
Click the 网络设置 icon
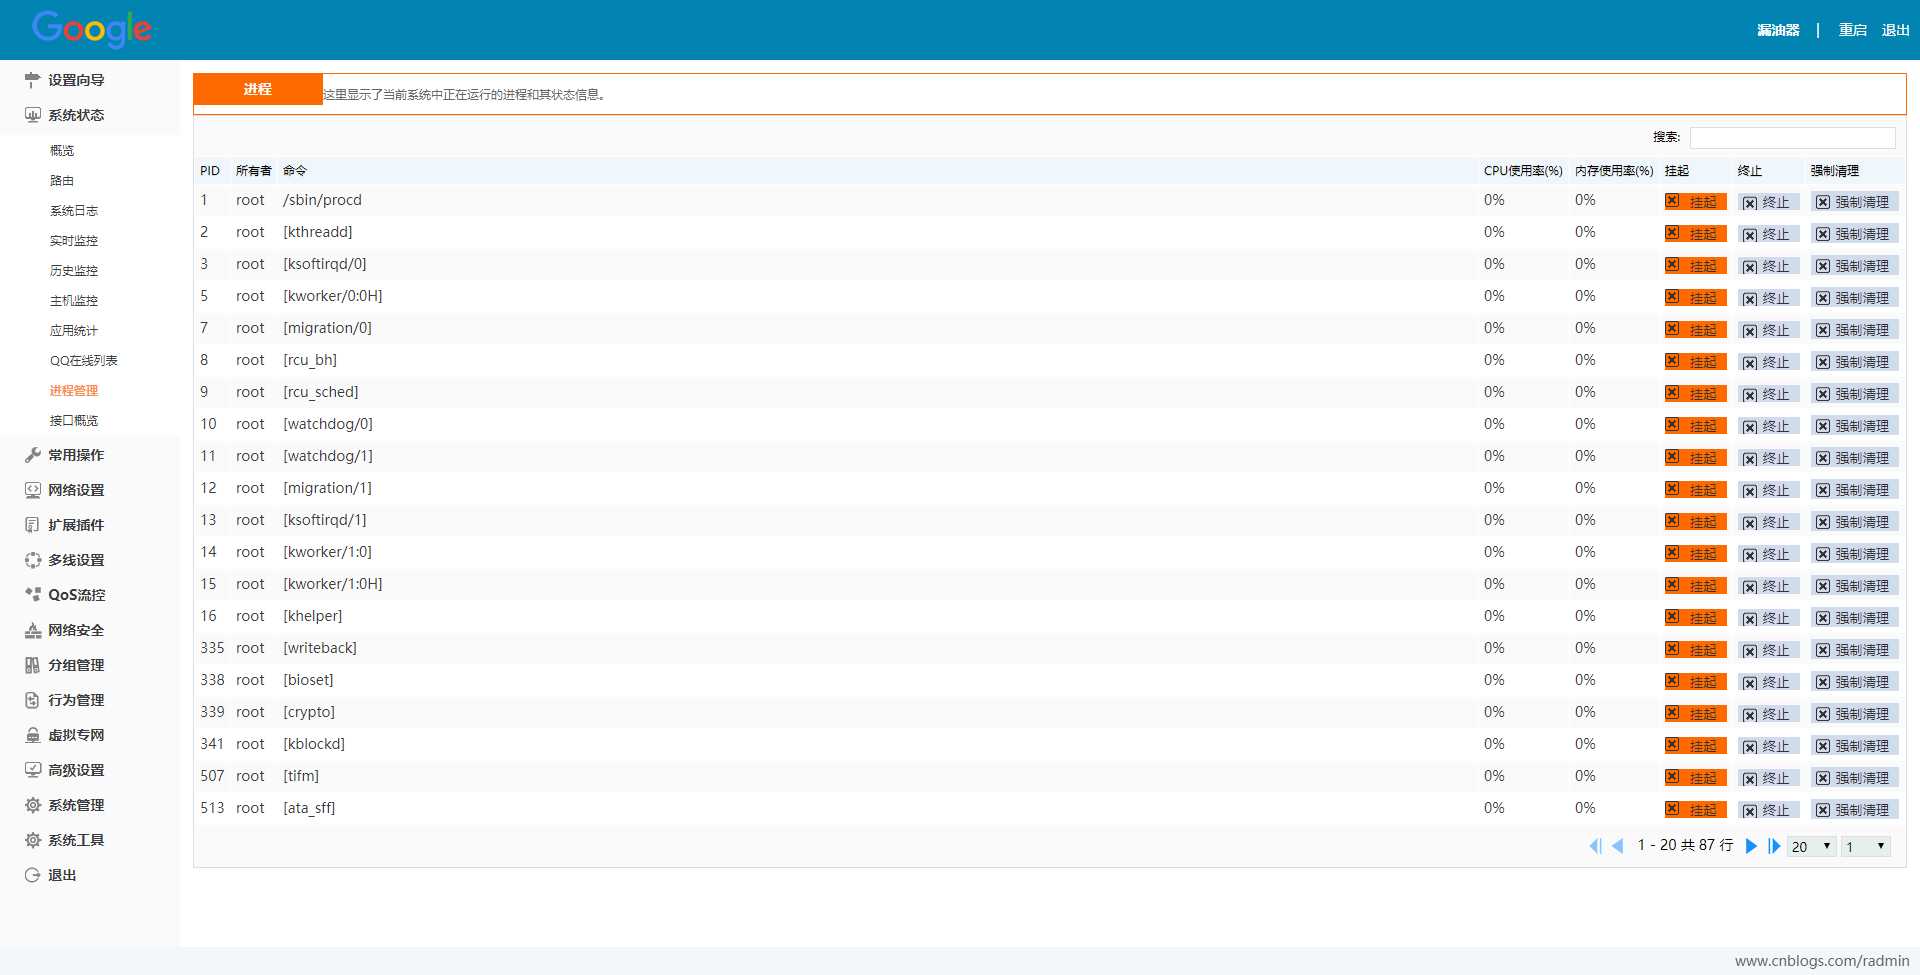(x=33, y=490)
